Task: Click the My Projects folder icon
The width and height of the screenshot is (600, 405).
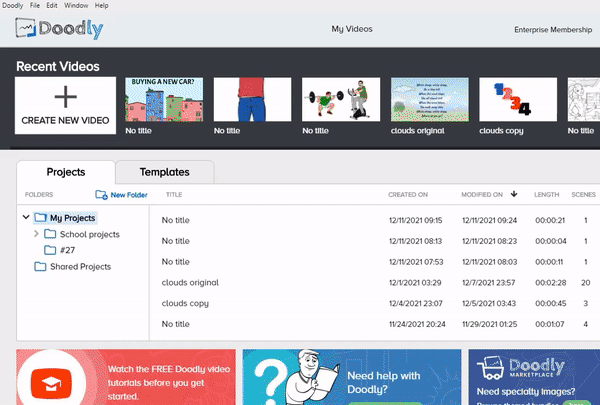Action: (x=40, y=218)
